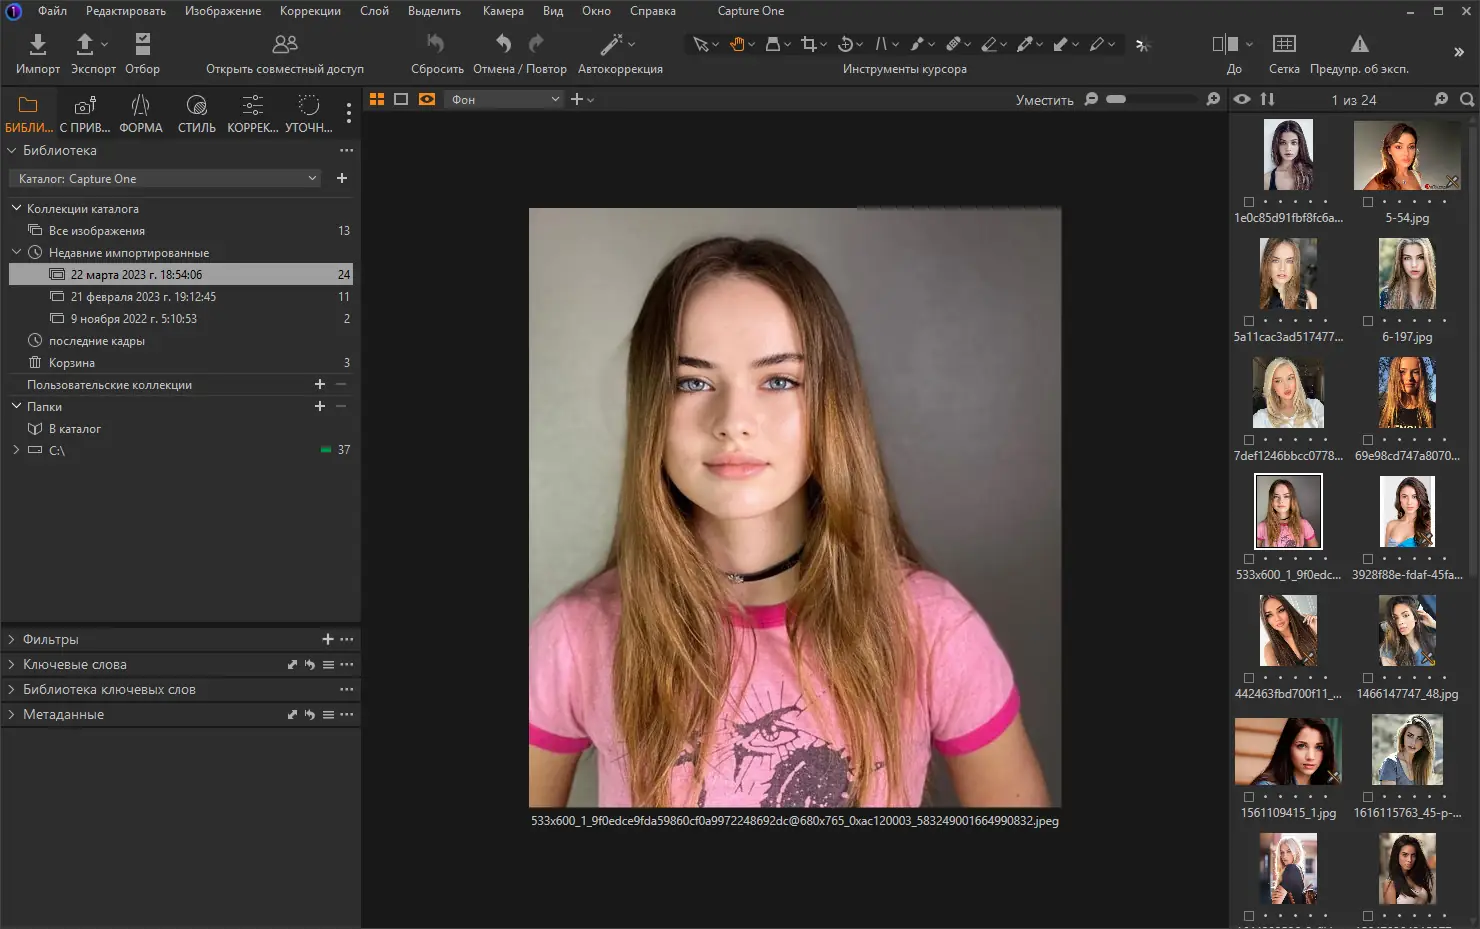The image size is (1480, 929).
Task: Expand the Фильтры panel
Action: point(50,639)
